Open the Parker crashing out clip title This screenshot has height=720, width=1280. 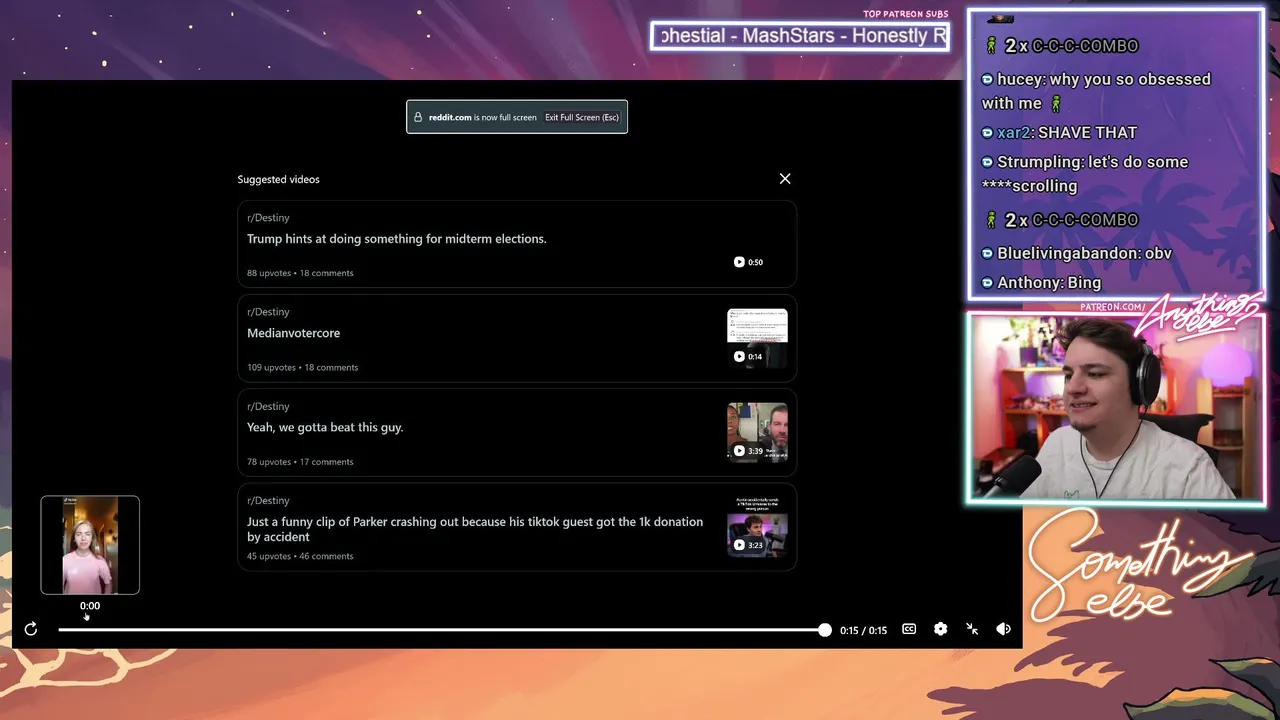475,529
